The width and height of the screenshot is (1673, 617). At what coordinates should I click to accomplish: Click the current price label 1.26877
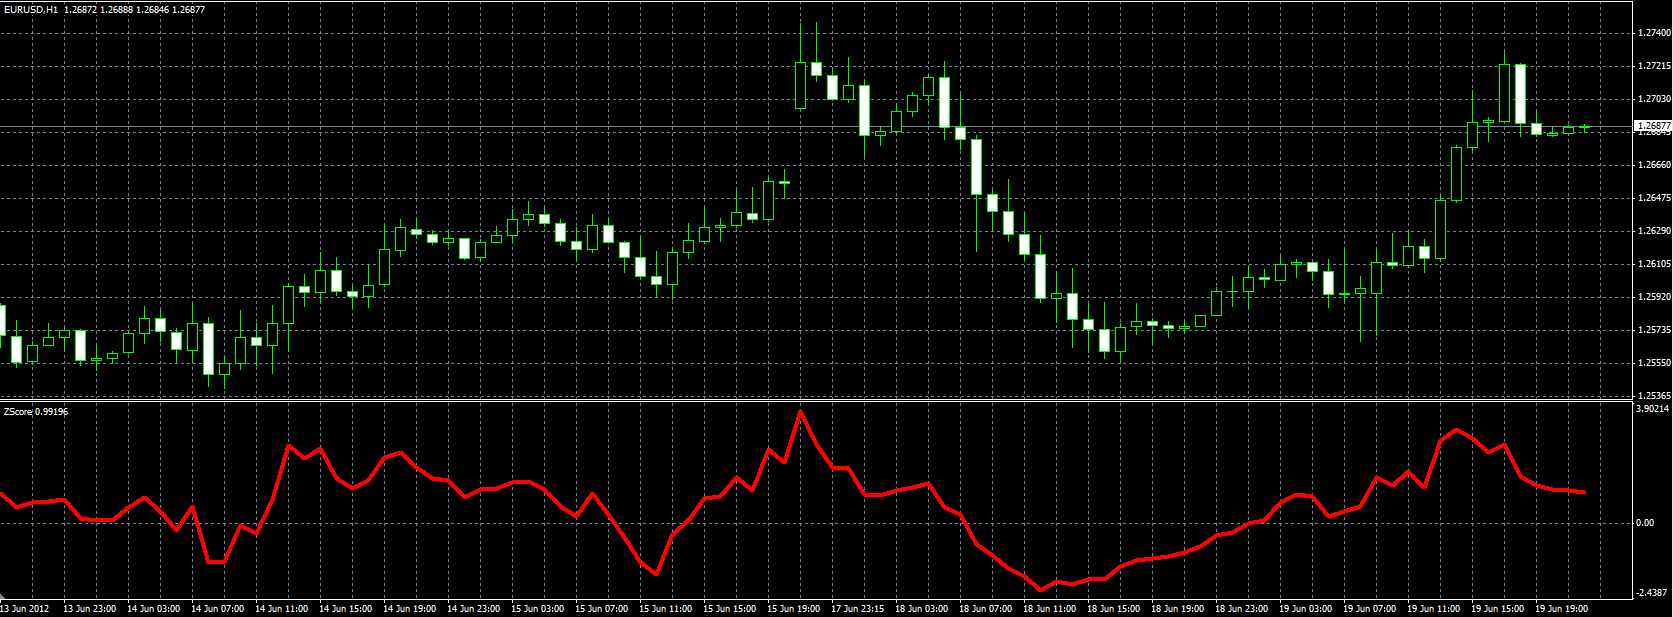[x=1653, y=126]
